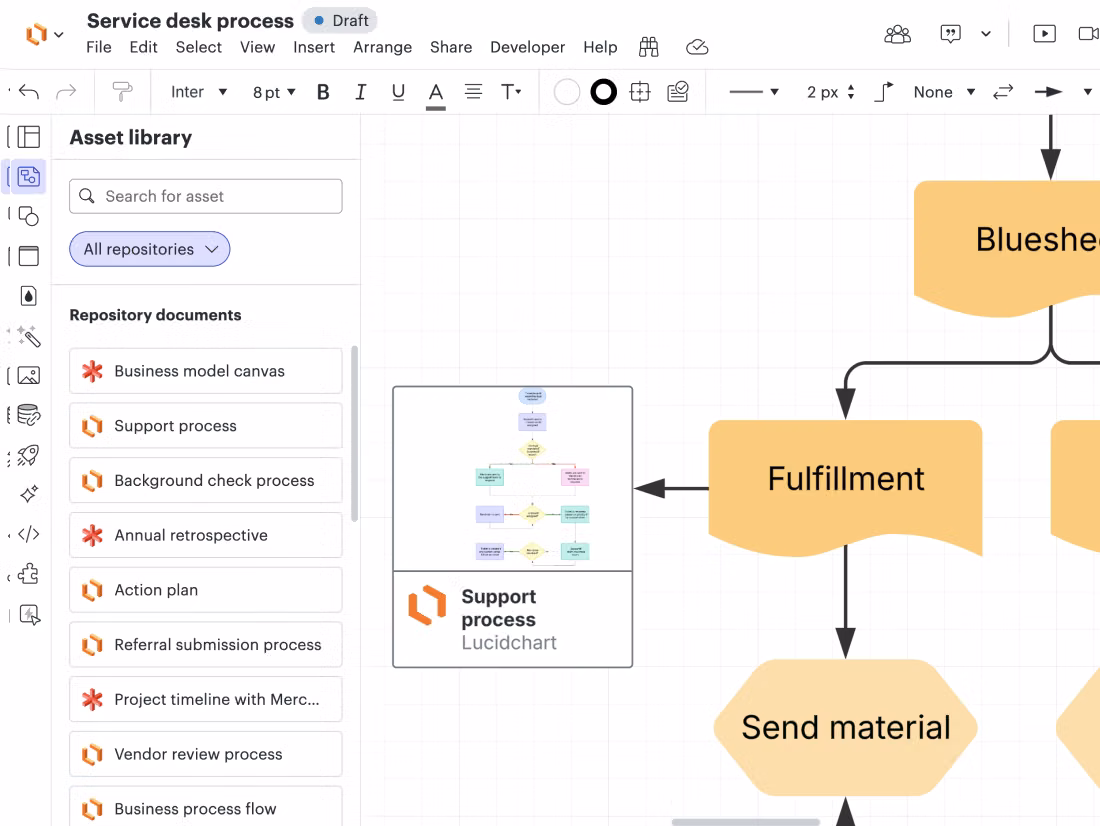Open the Shapes panel in sidebar

pos(29,216)
